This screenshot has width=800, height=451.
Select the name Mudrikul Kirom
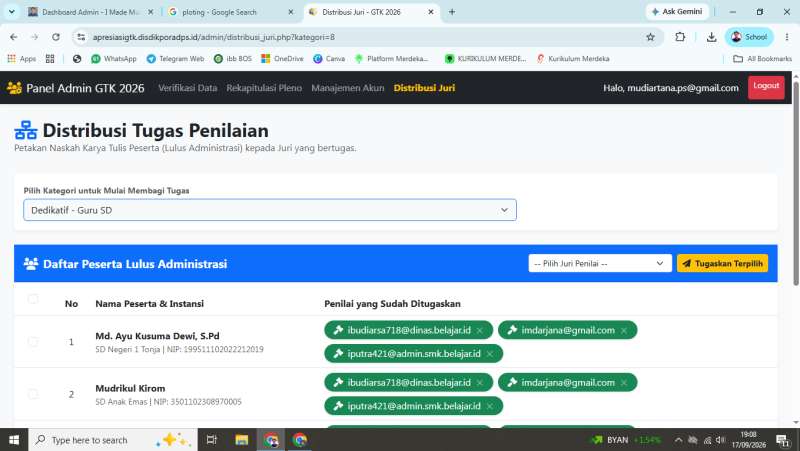click(x=130, y=388)
